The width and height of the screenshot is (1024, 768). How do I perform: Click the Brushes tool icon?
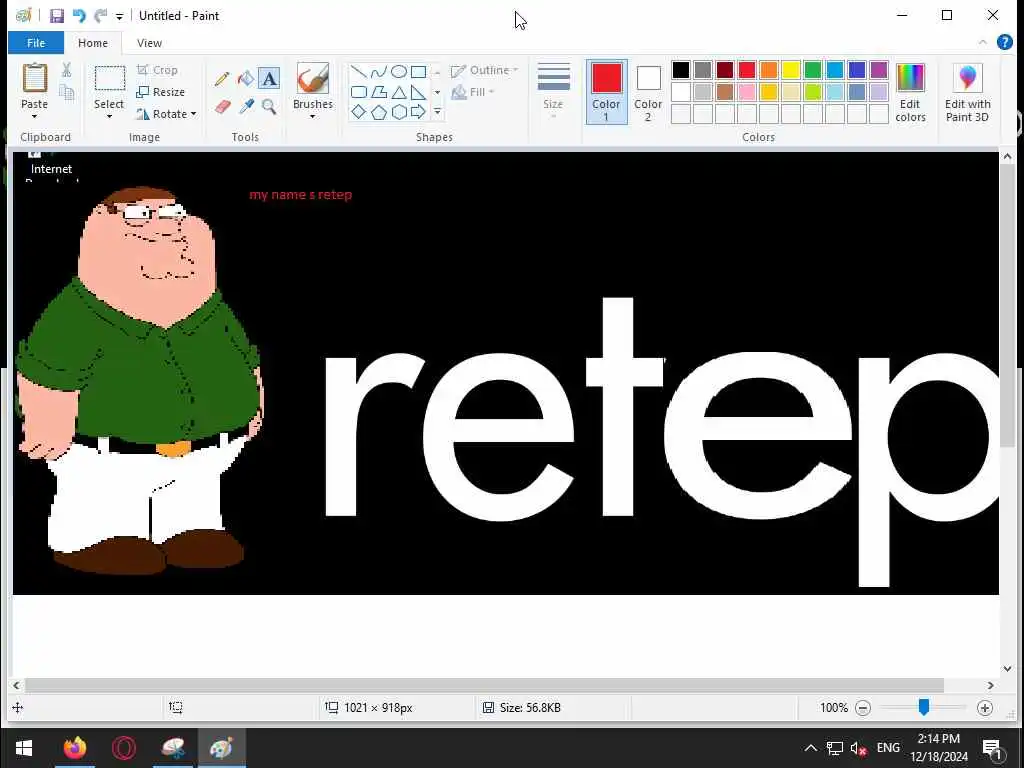coord(313,78)
